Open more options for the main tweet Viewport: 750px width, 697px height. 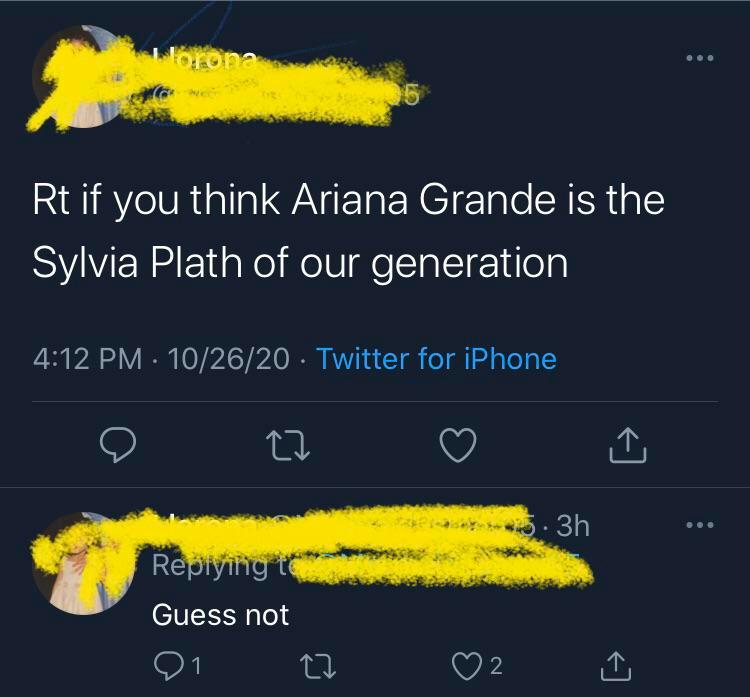point(700,59)
